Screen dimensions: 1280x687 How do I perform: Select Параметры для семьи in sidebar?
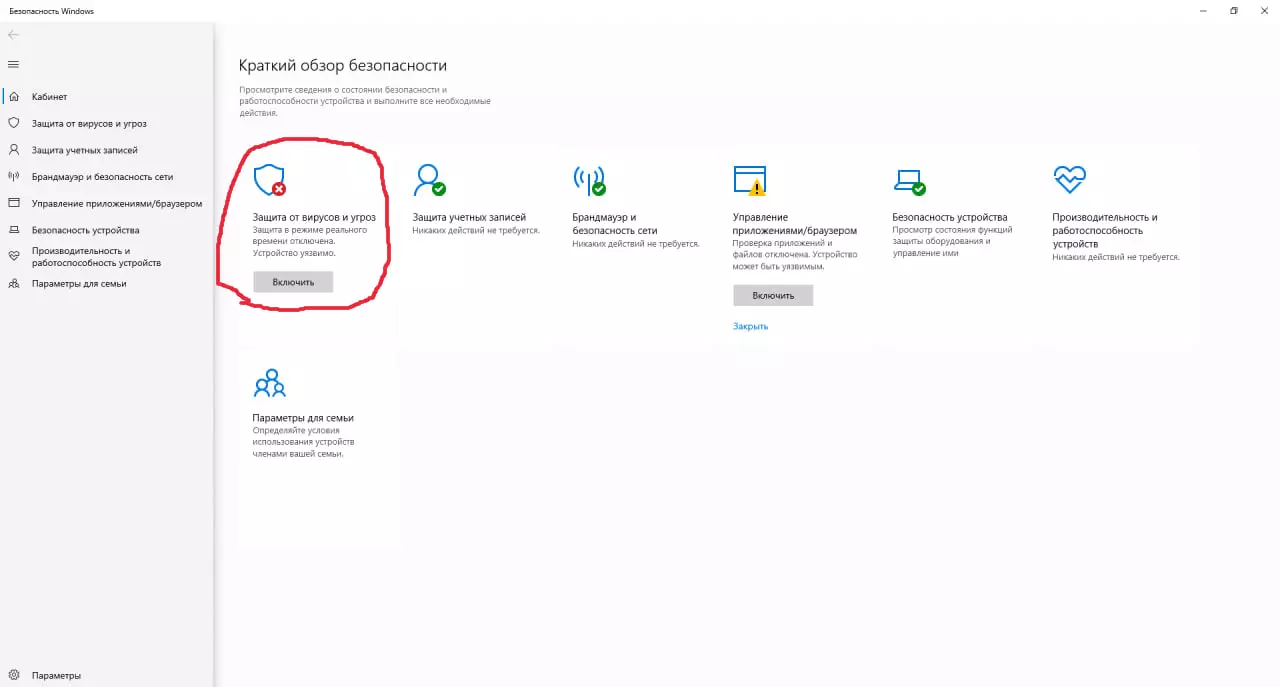79,284
